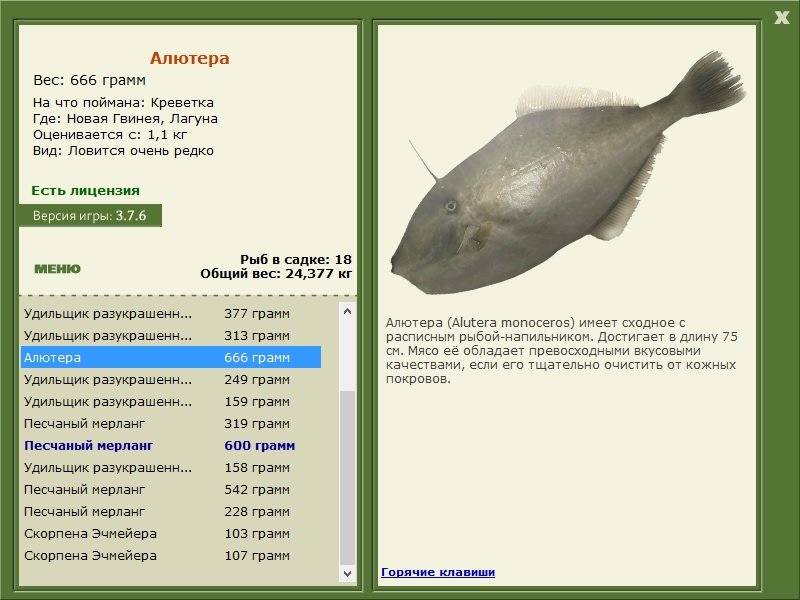This screenshot has width=800, height=600.
Task: Select the Алютера 666 грамм row
Action: coord(171,357)
